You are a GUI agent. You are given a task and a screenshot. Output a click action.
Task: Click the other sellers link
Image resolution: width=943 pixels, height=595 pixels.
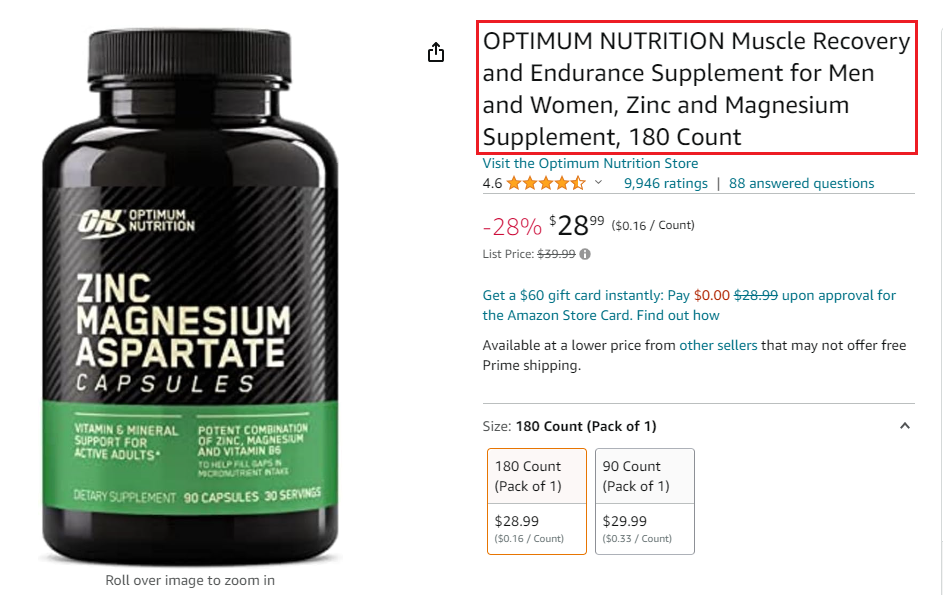pyautogui.click(x=718, y=345)
